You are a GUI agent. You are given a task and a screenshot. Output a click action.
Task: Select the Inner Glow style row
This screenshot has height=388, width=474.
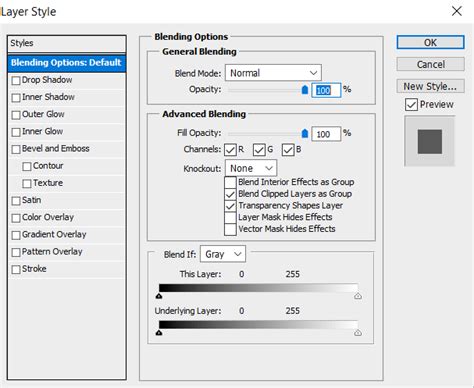pos(66,132)
